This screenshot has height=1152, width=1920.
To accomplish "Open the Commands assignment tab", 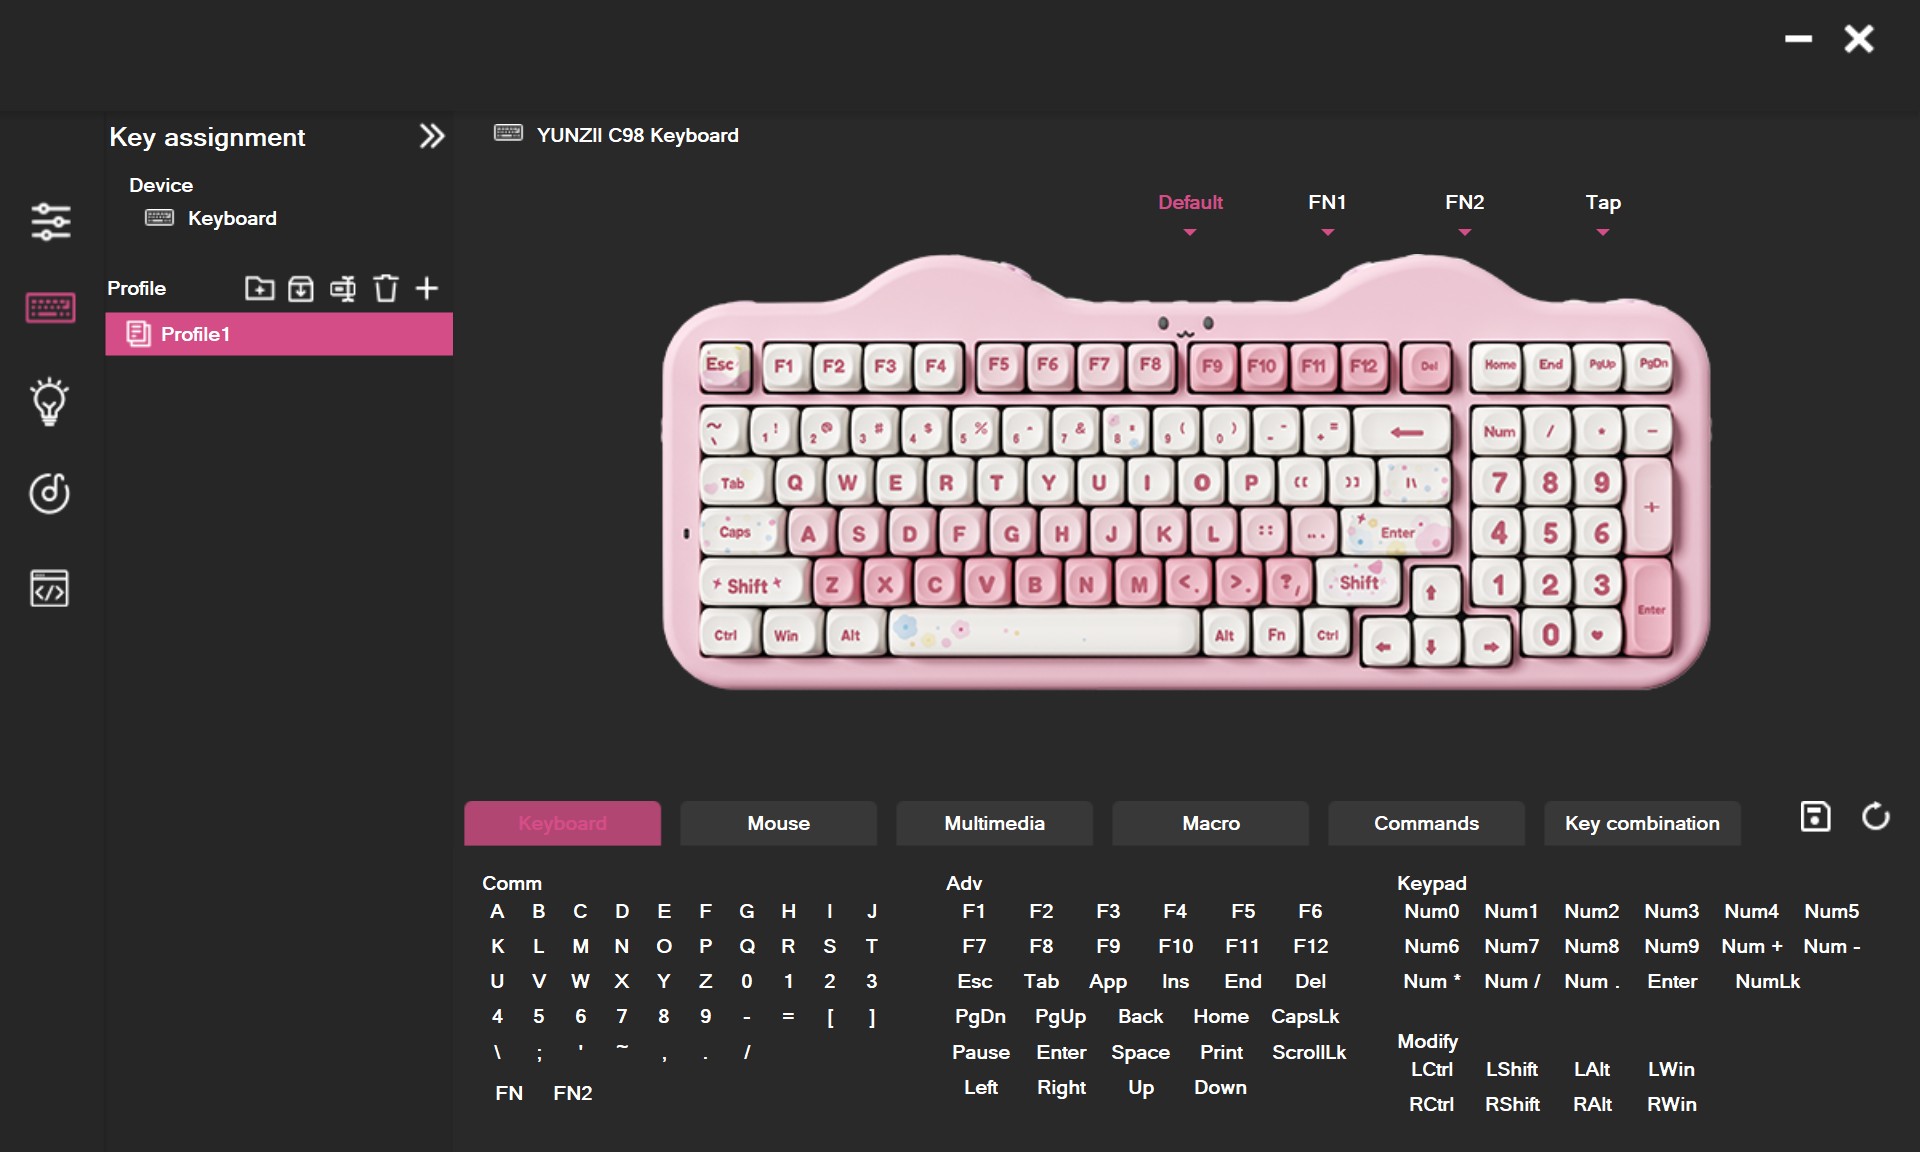I will tap(1427, 823).
